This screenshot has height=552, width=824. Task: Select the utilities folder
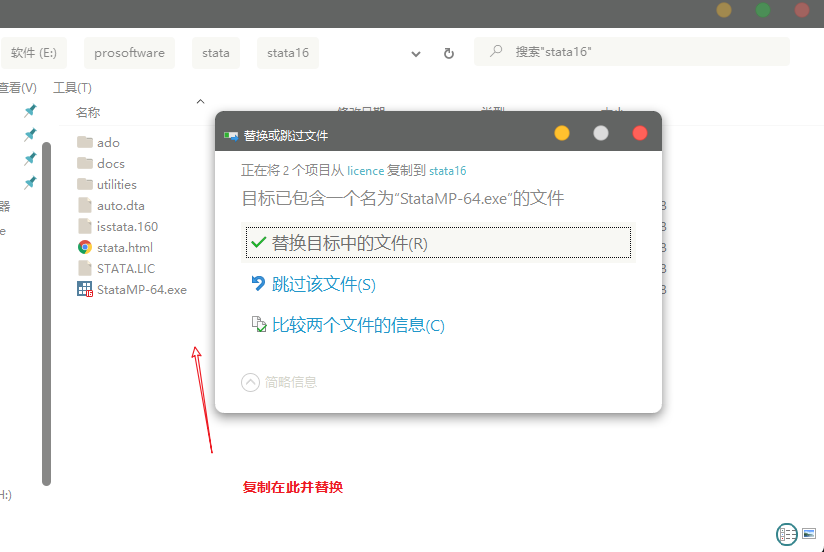pyautogui.click(x=117, y=185)
